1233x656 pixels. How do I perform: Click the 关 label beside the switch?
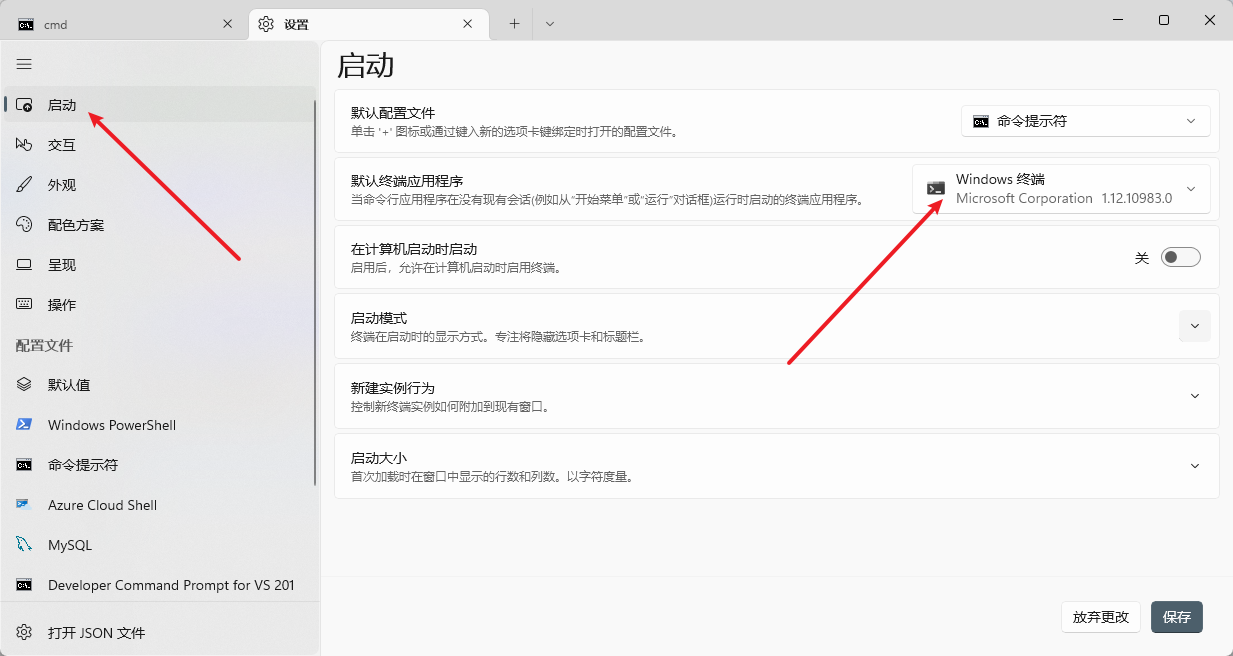[1142, 258]
